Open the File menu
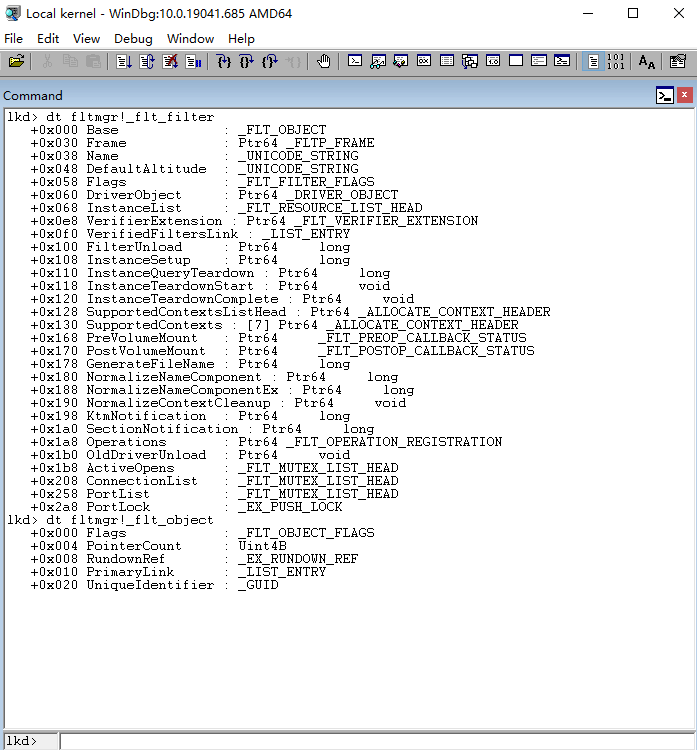This screenshot has width=697, height=750. tap(13, 39)
